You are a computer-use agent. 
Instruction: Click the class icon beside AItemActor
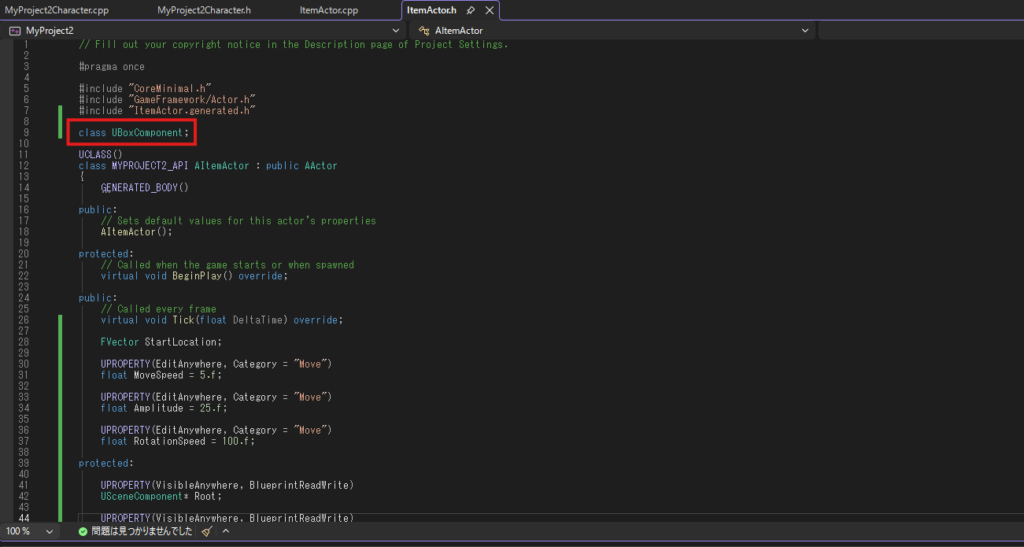tap(424, 31)
